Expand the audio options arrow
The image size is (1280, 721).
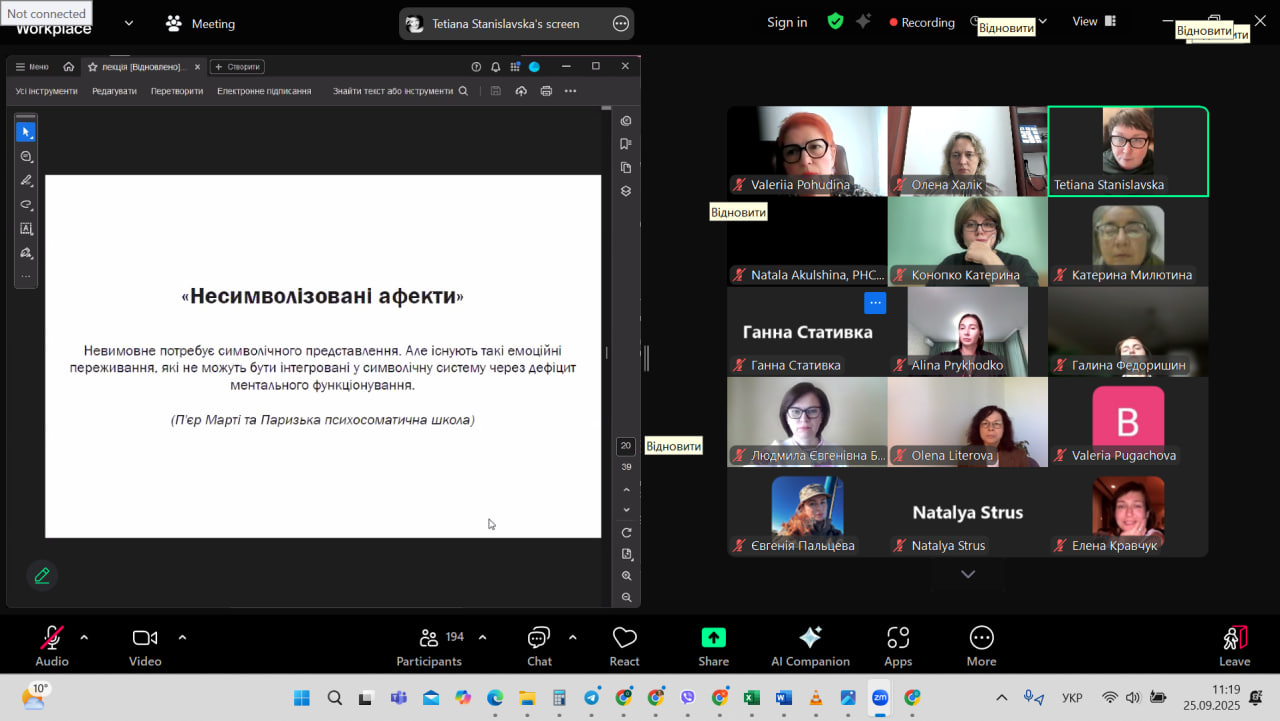(84, 637)
